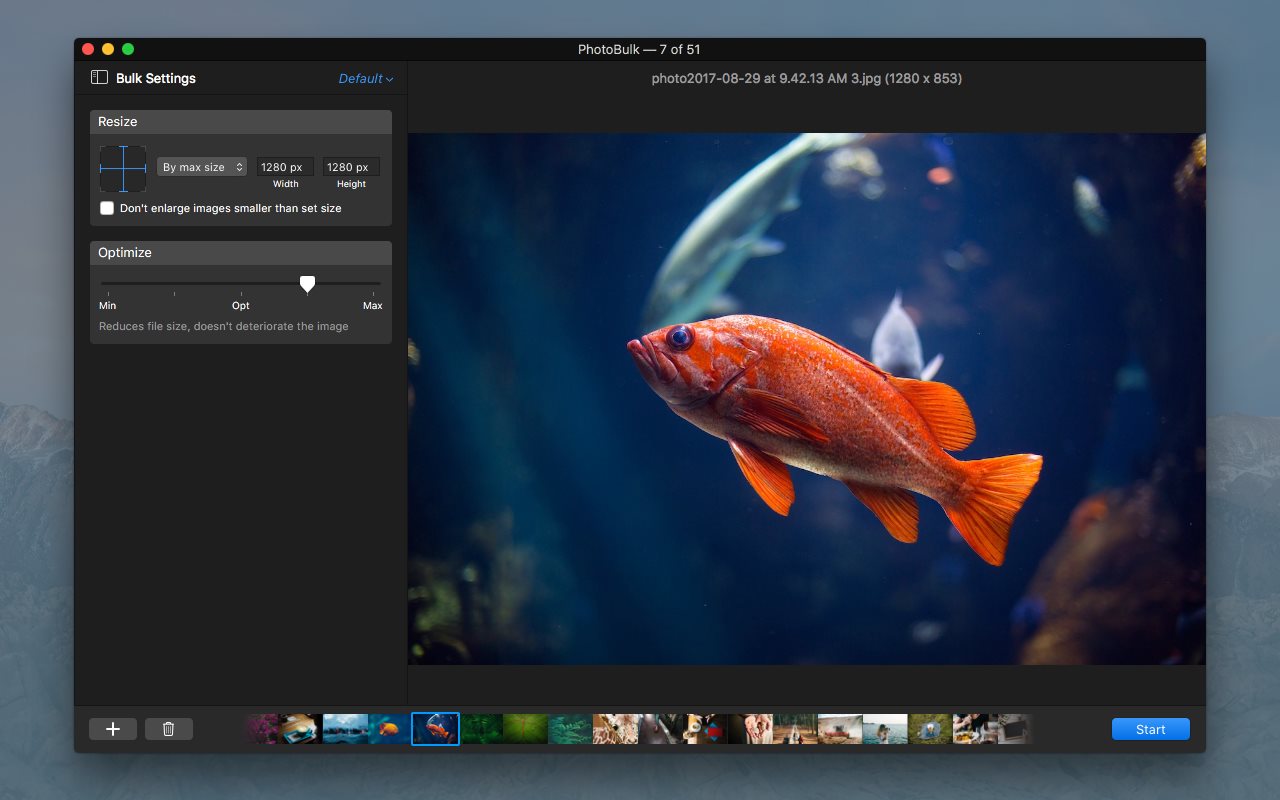Select the purple flowers thumbnail
The width and height of the screenshot is (1280, 800).
[262, 729]
